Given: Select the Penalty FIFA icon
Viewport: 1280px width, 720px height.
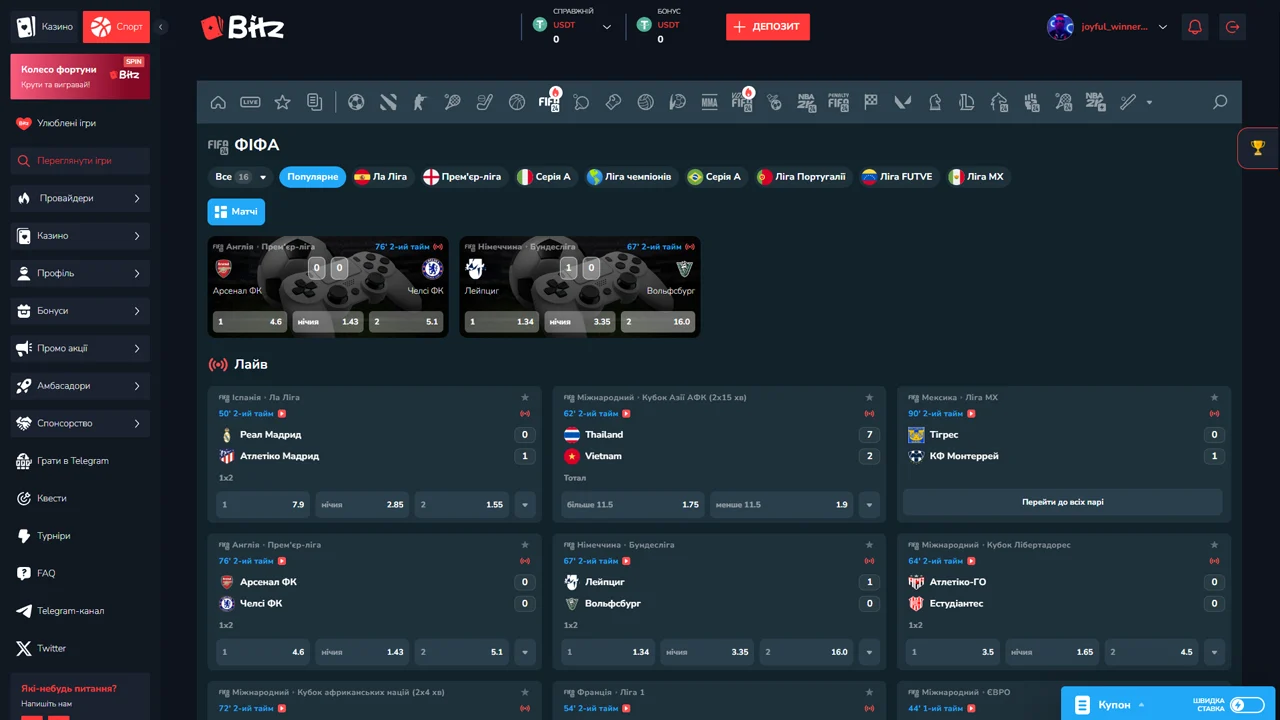Looking at the screenshot, I should click(x=838, y=102).
